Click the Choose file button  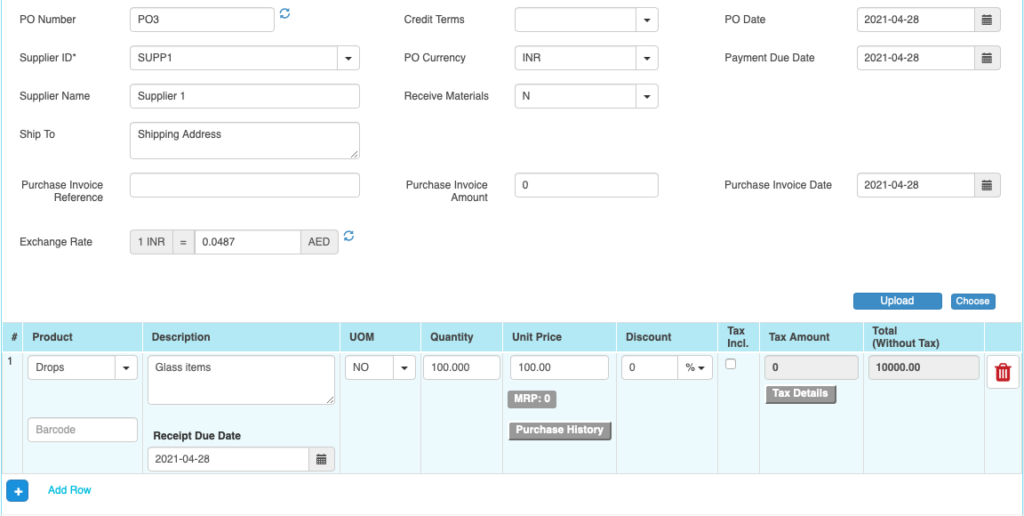(x=973, y=301)
